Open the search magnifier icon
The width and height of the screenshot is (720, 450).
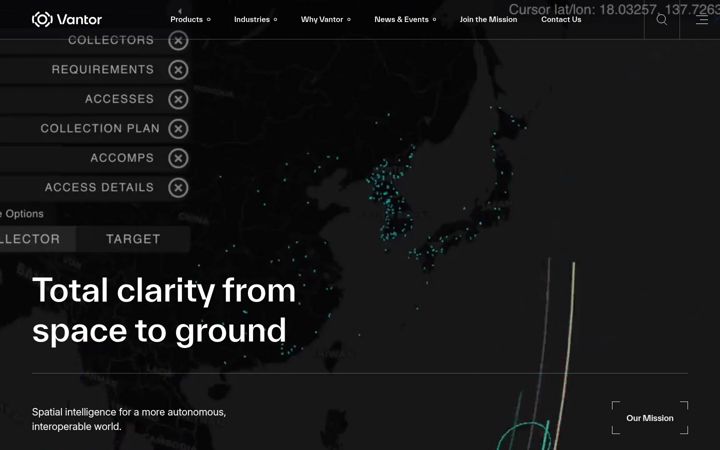tap(662, 19)
